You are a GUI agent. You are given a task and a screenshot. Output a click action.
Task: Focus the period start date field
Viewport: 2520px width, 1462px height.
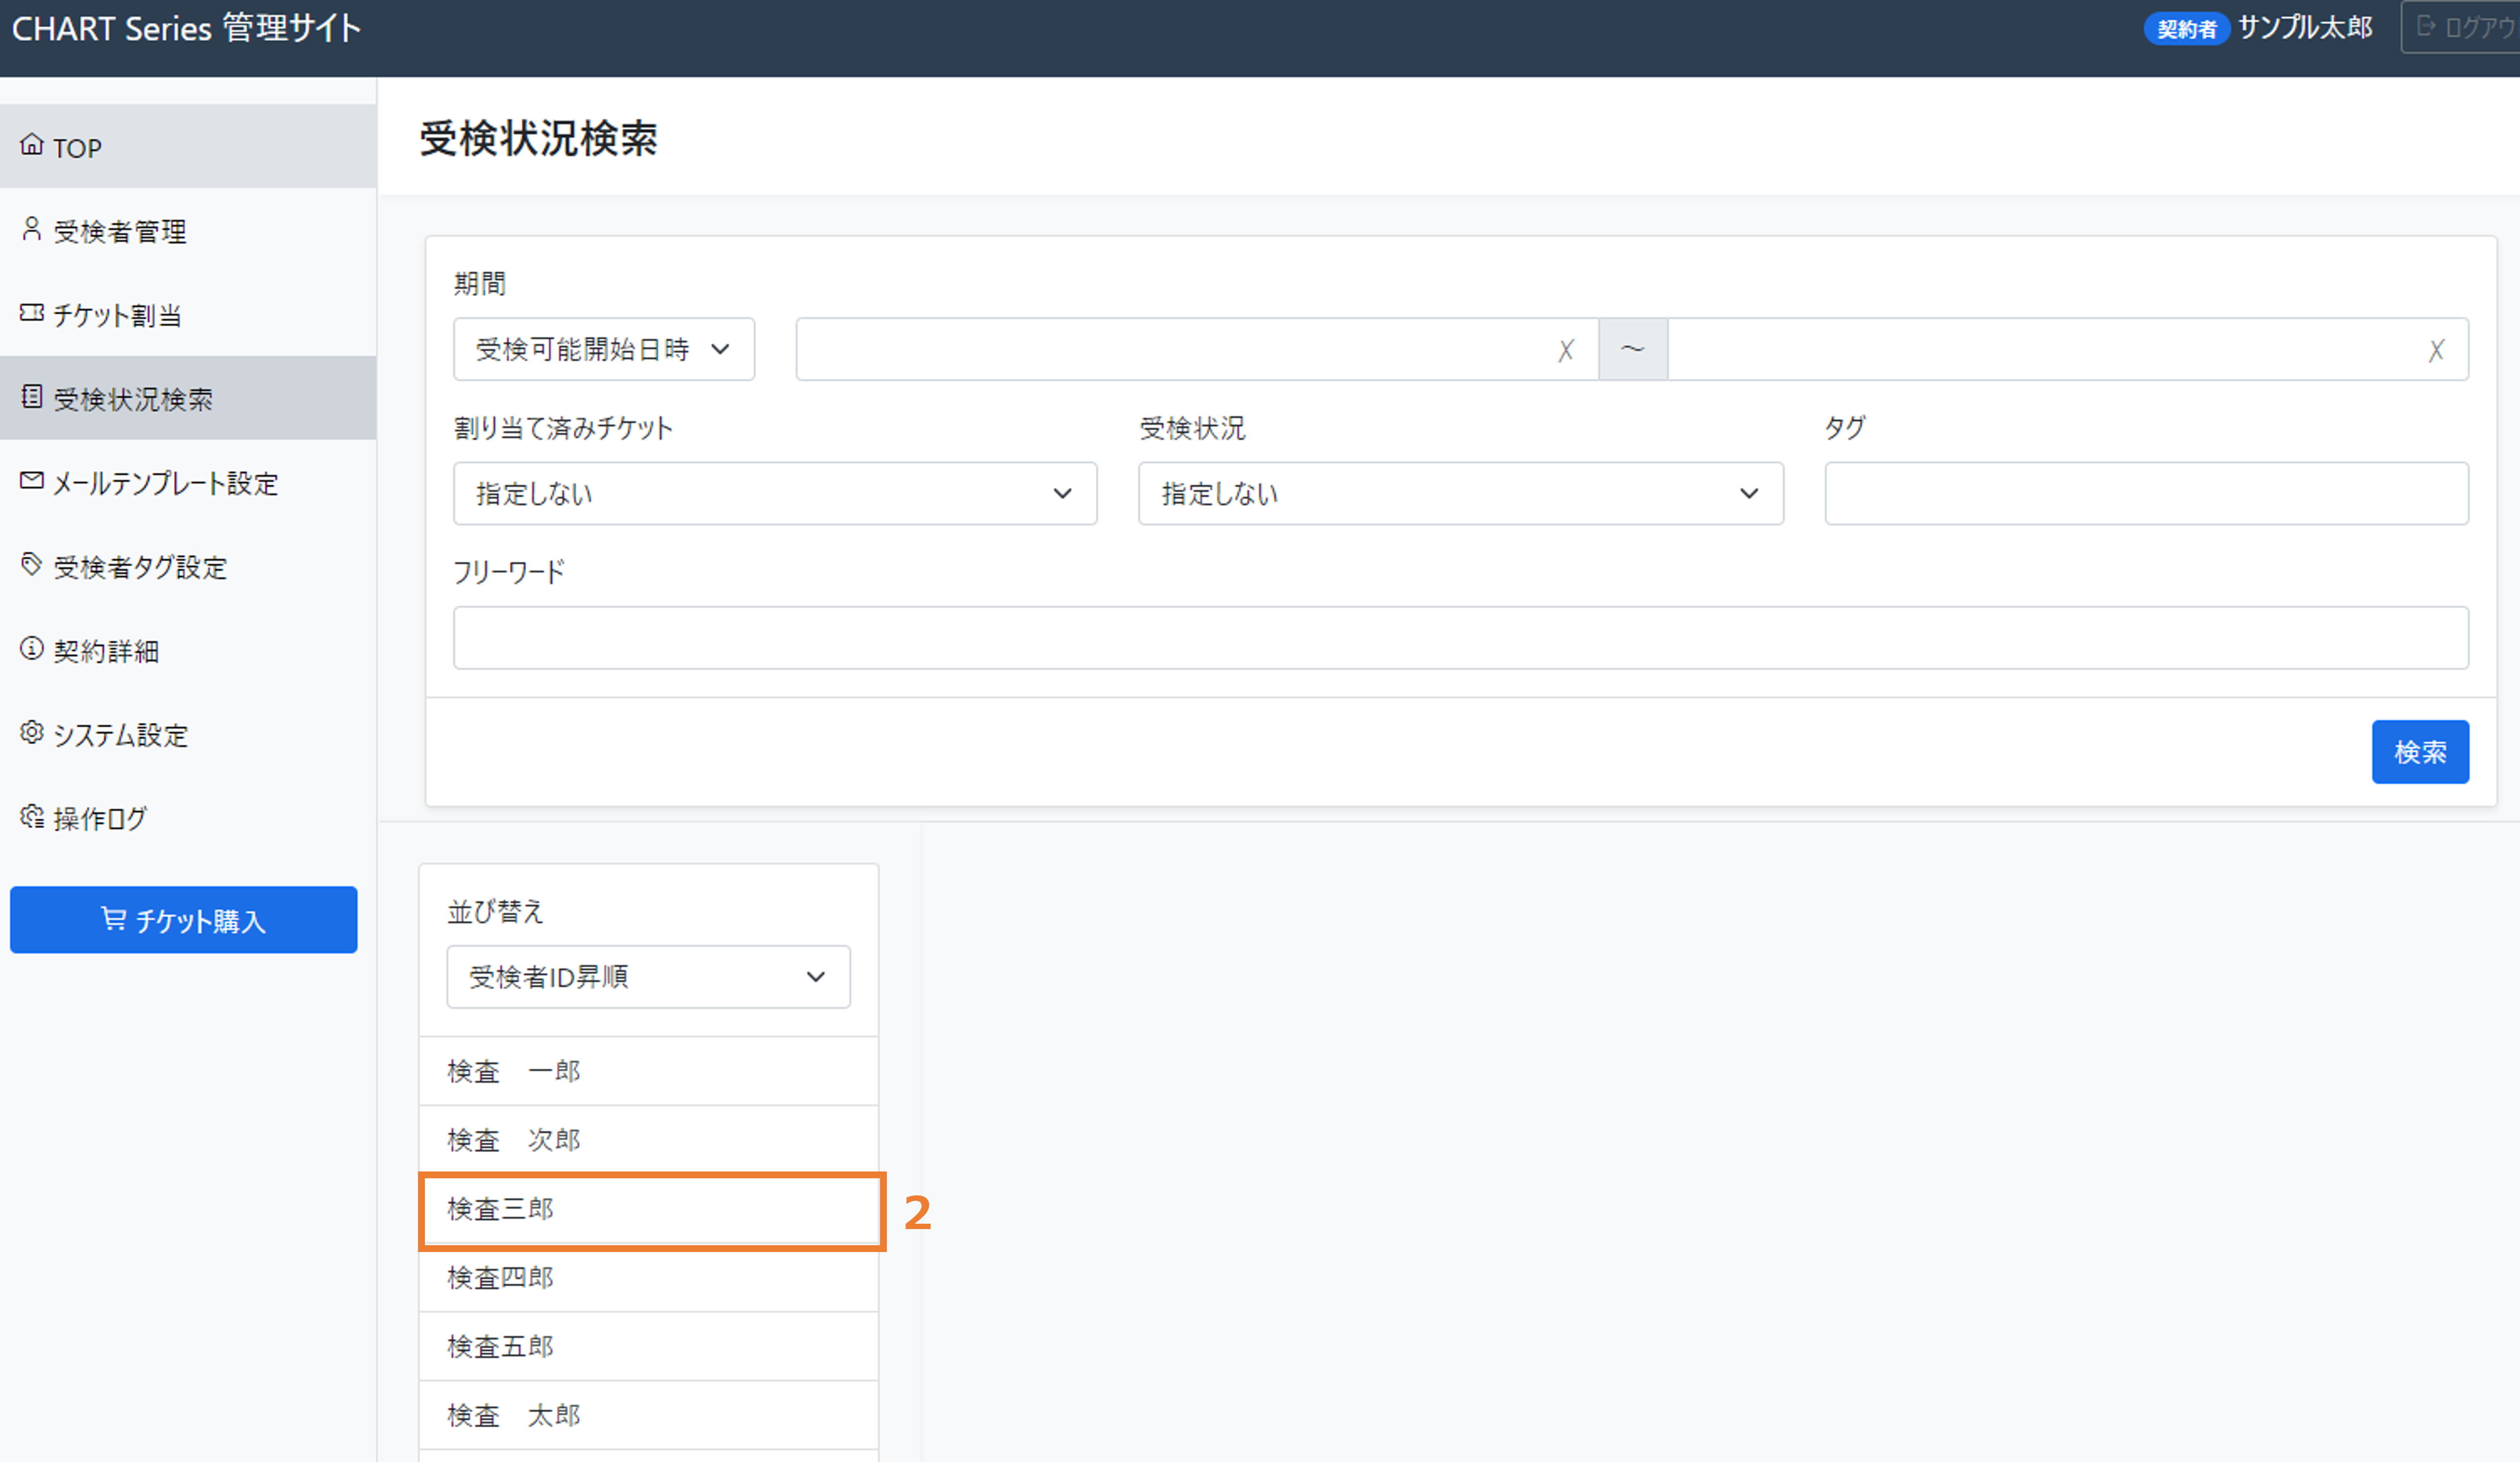point(1196,349)
